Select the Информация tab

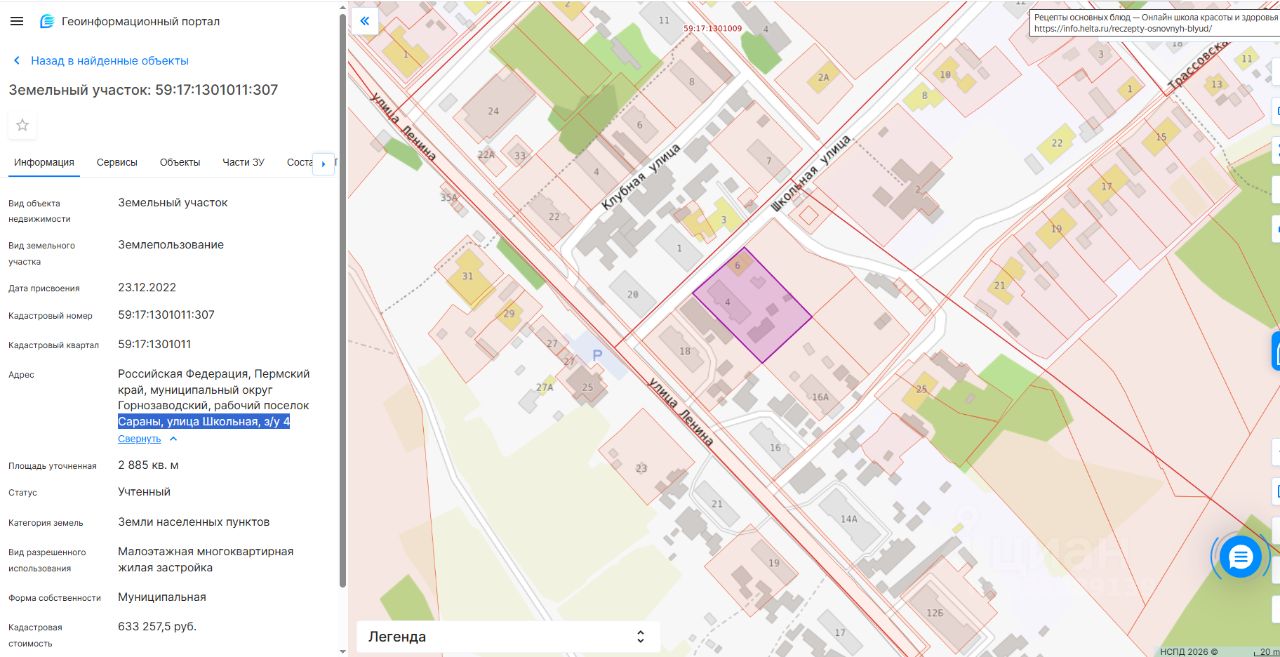[x=44, y=162]
